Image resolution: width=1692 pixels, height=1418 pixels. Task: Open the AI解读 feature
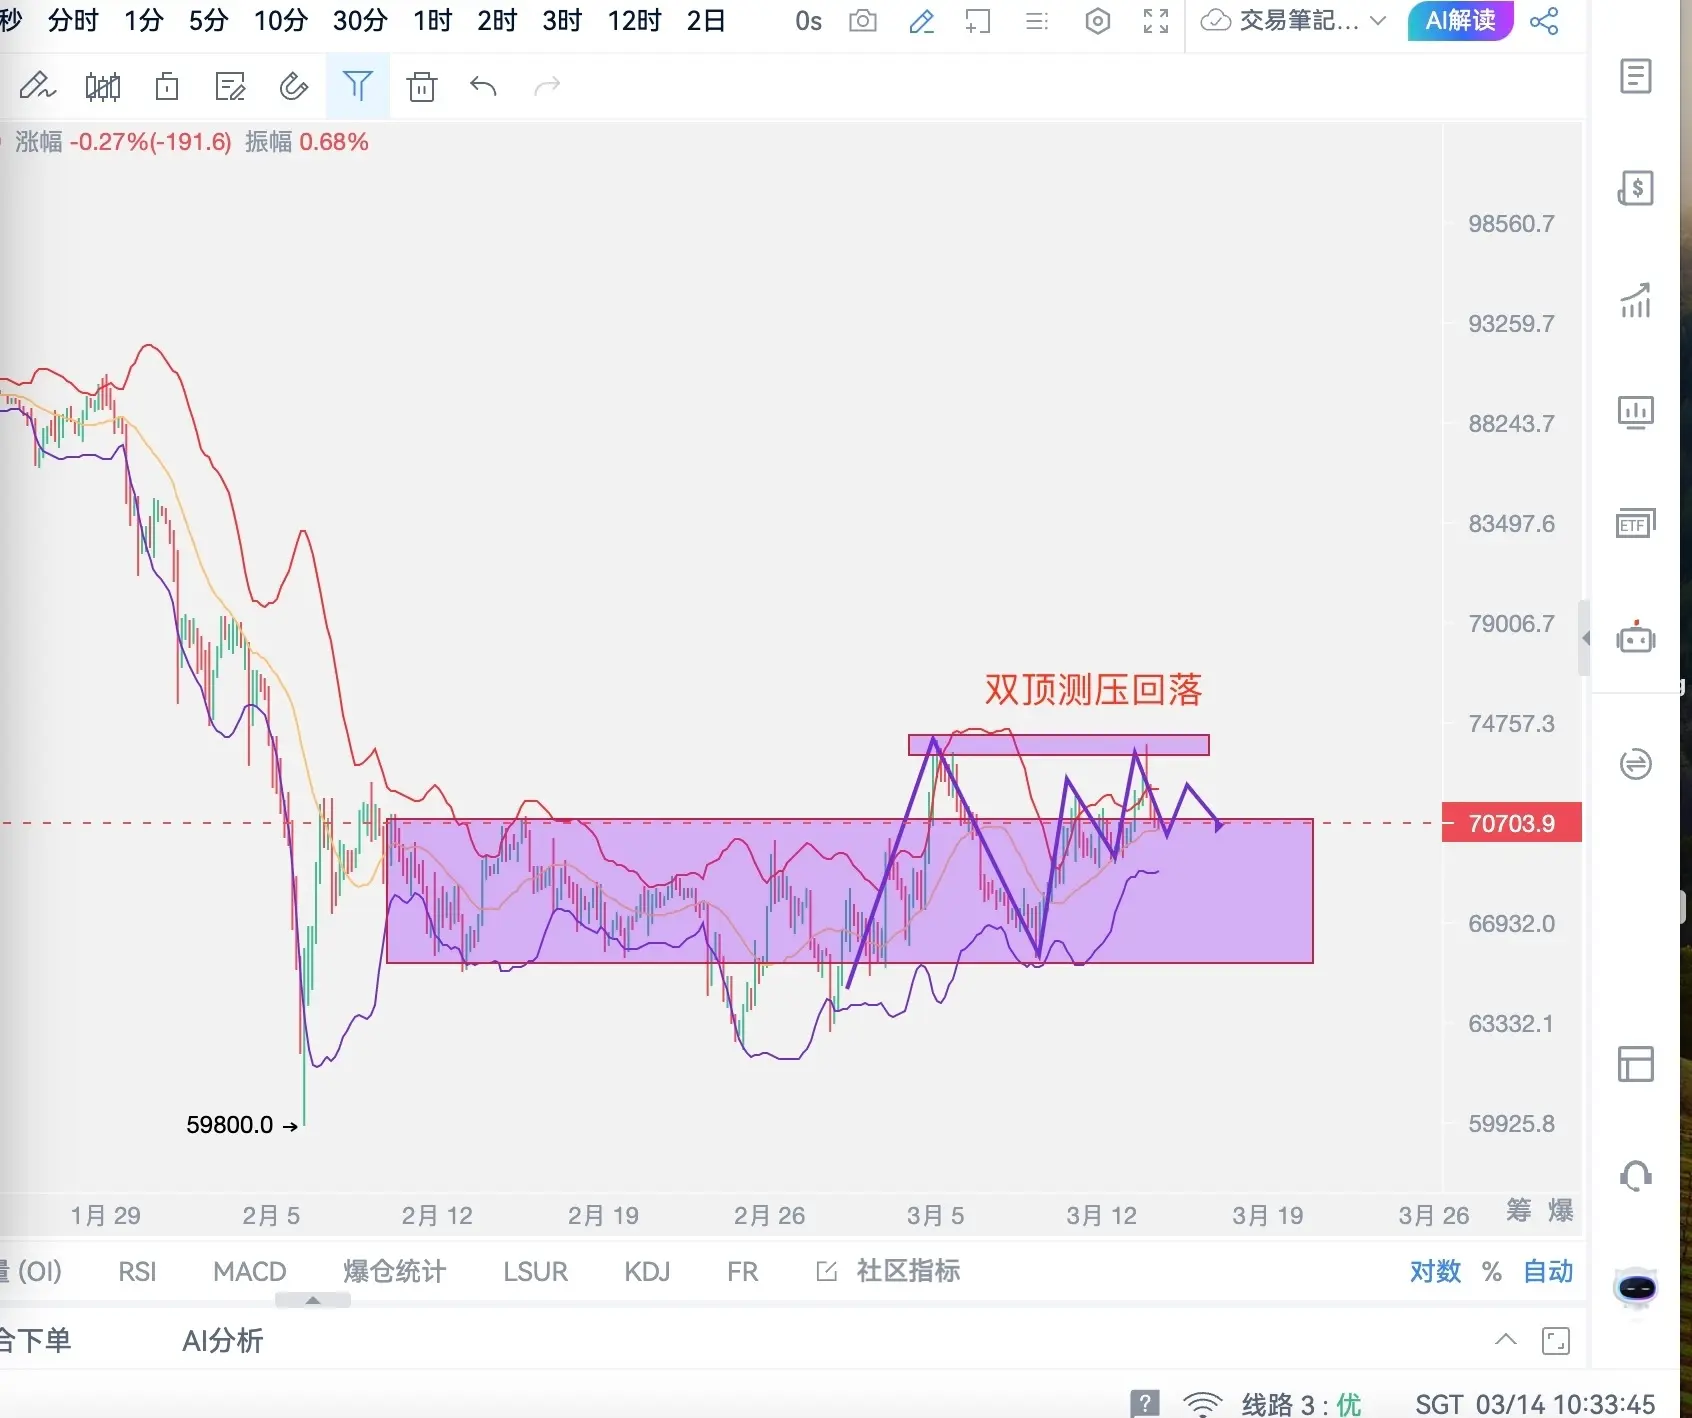coord(1460,20)
